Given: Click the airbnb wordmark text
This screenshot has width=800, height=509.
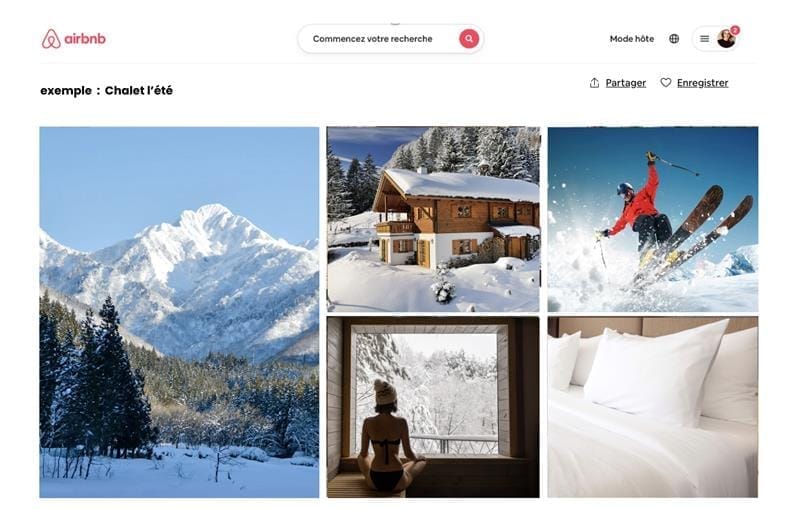Looking at the screenshot, I should pos(85,39).
